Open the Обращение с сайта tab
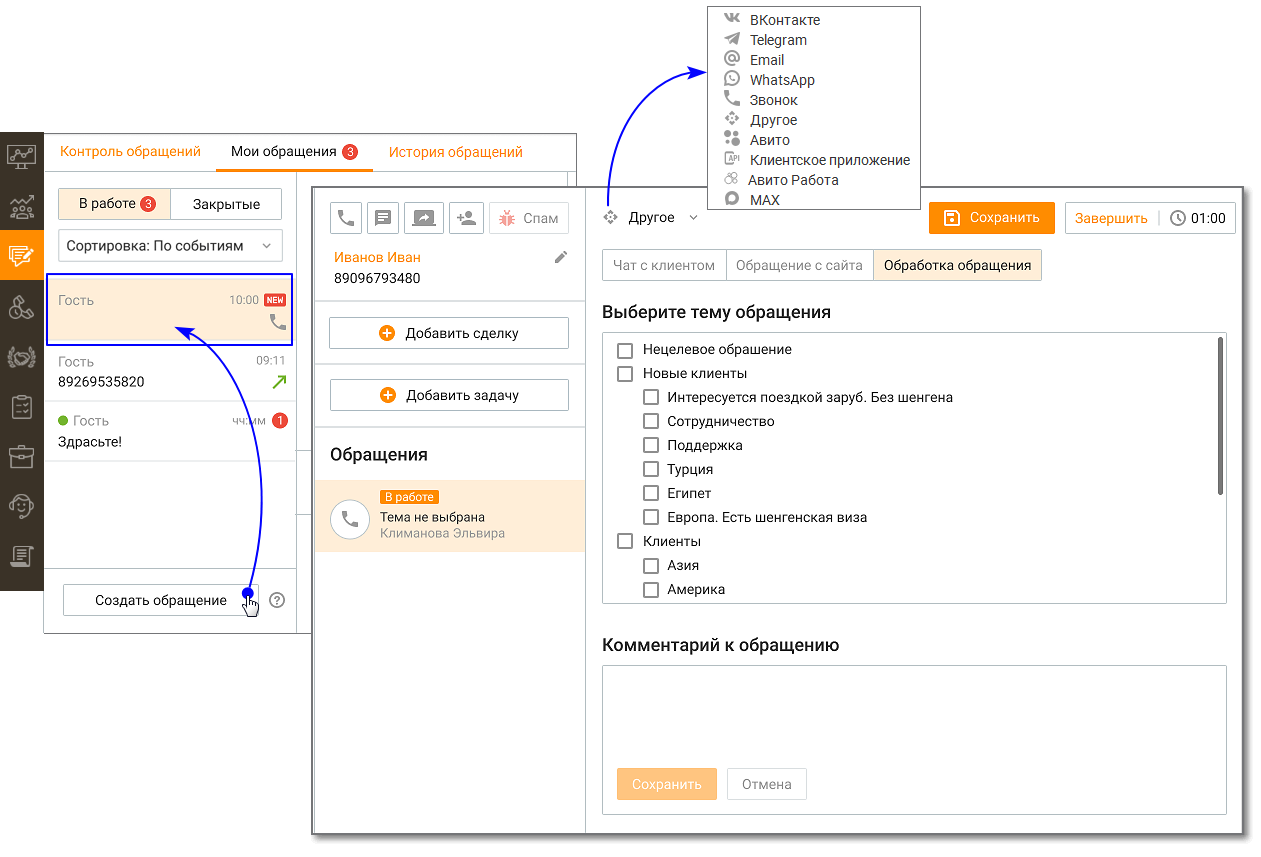The image size is (1261, 857). coord(800,265)
